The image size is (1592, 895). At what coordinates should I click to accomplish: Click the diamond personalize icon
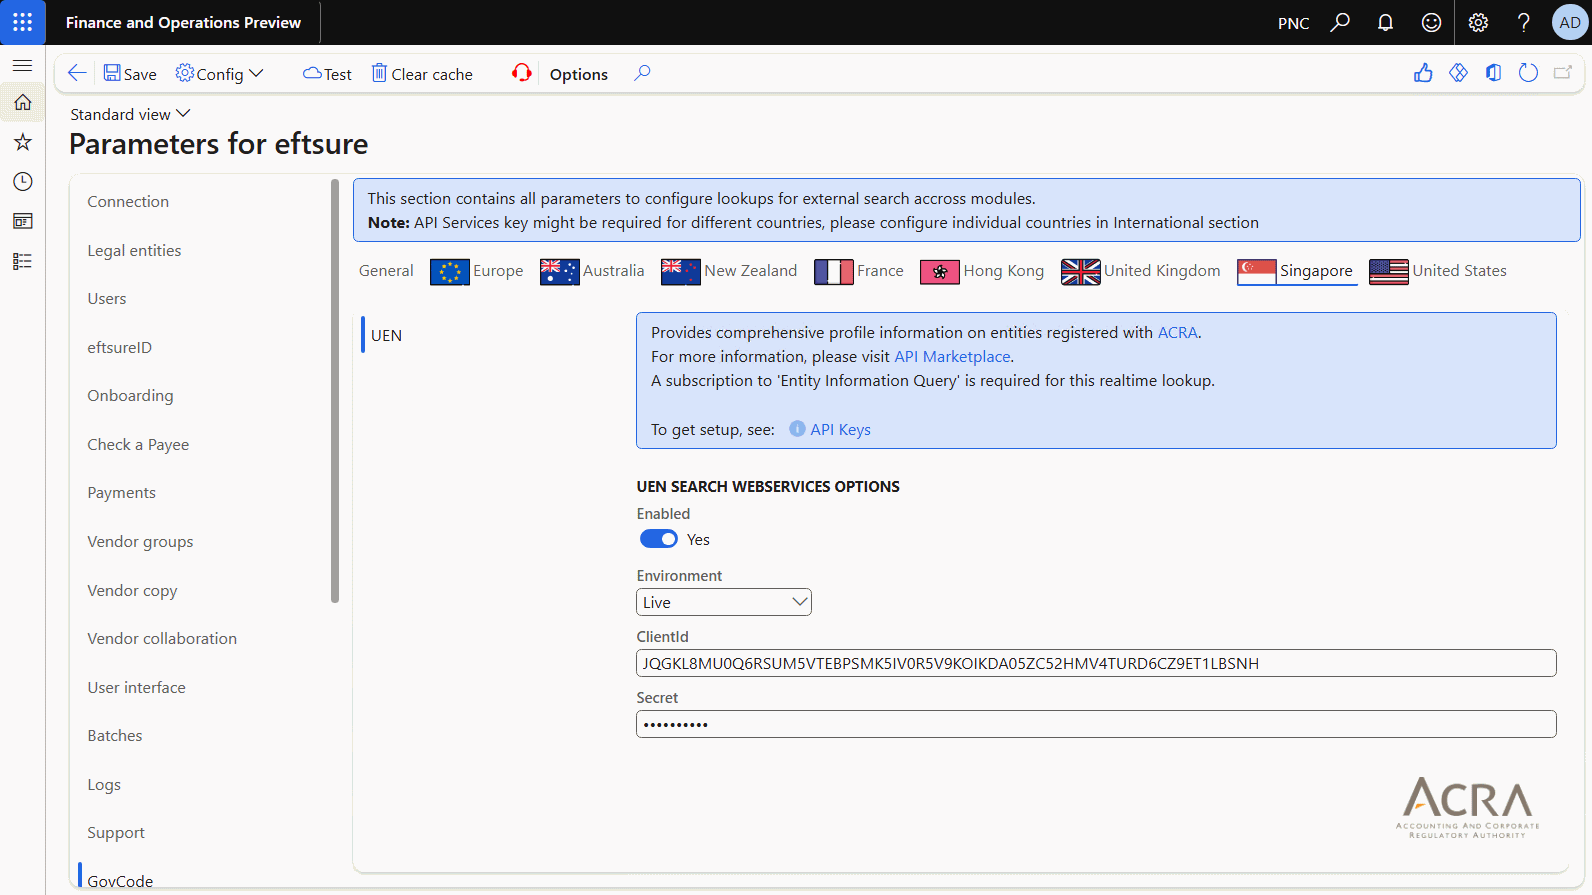pos(1458,73)
